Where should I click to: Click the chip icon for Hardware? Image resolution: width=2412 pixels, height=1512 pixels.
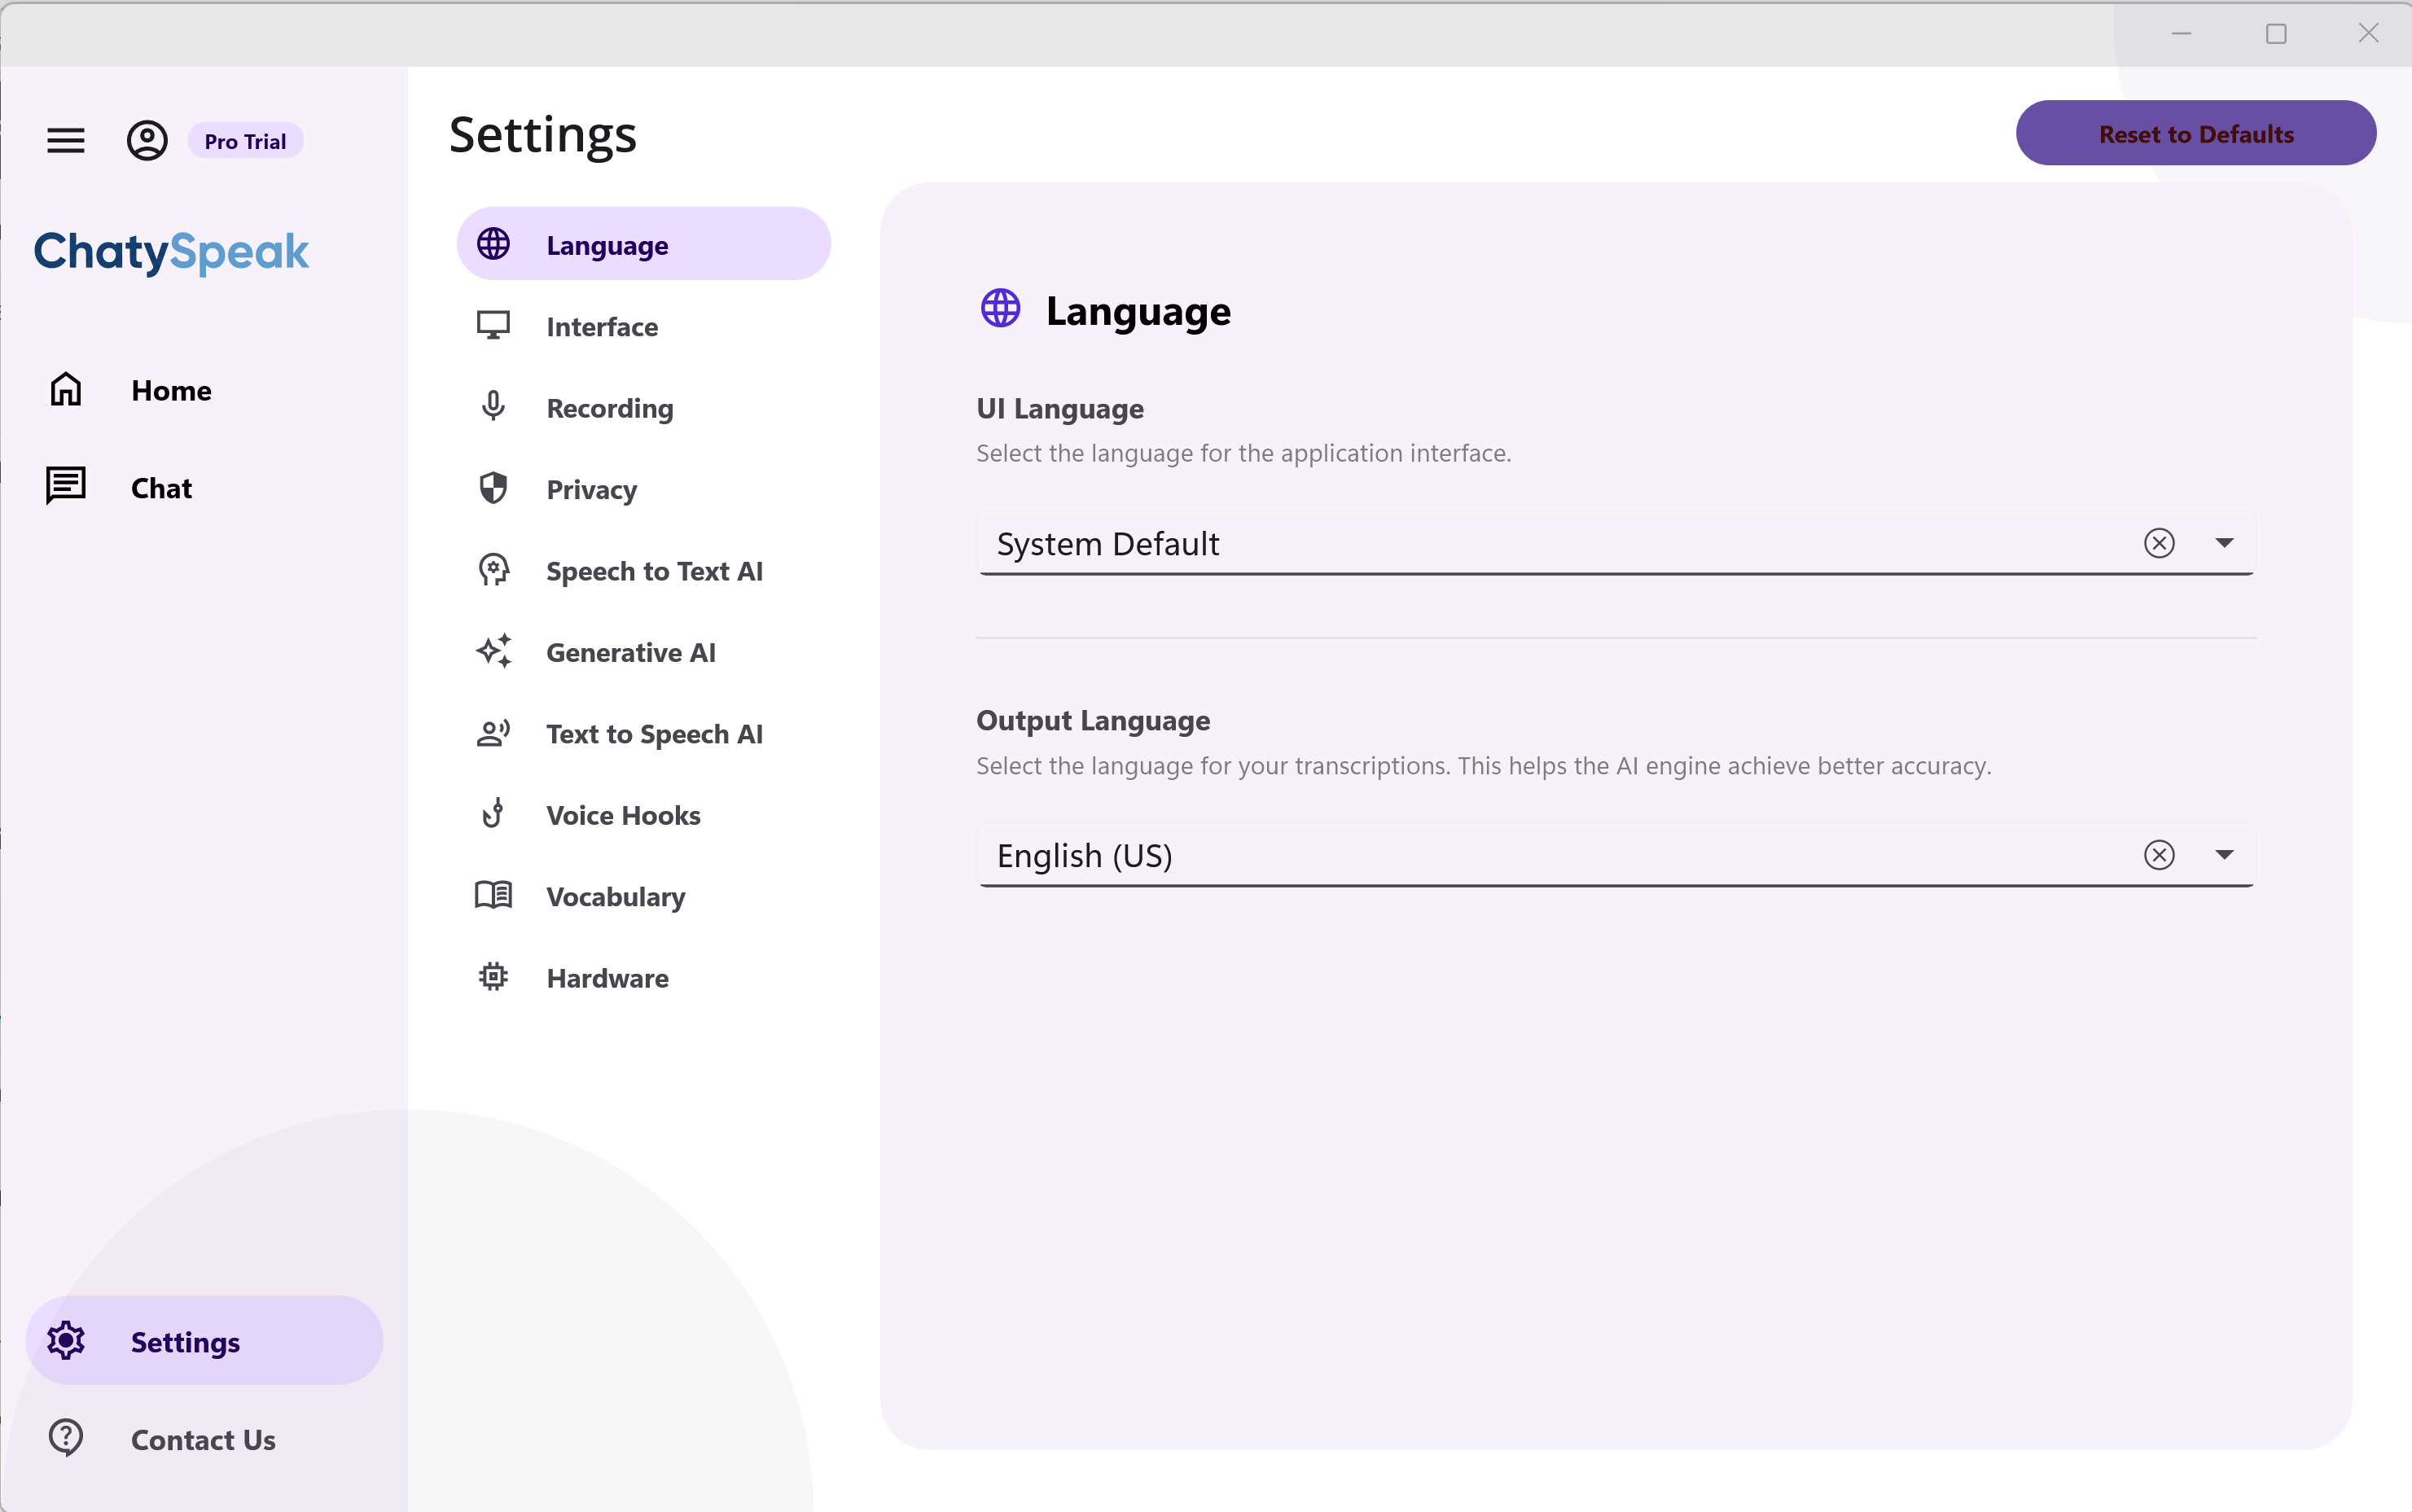(x=493, y=977)
